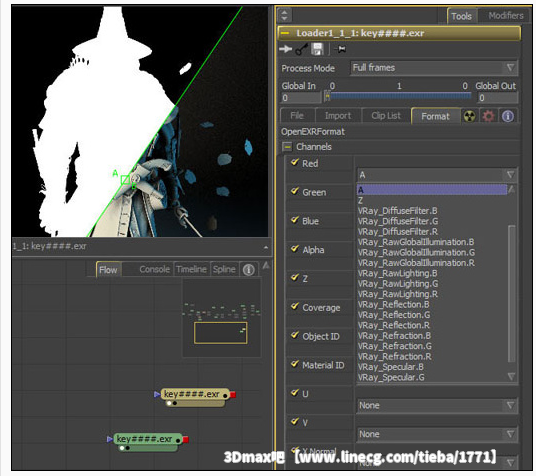536x476 pixels.
Task: Open the radiation symbol tab
Action: 469,116
